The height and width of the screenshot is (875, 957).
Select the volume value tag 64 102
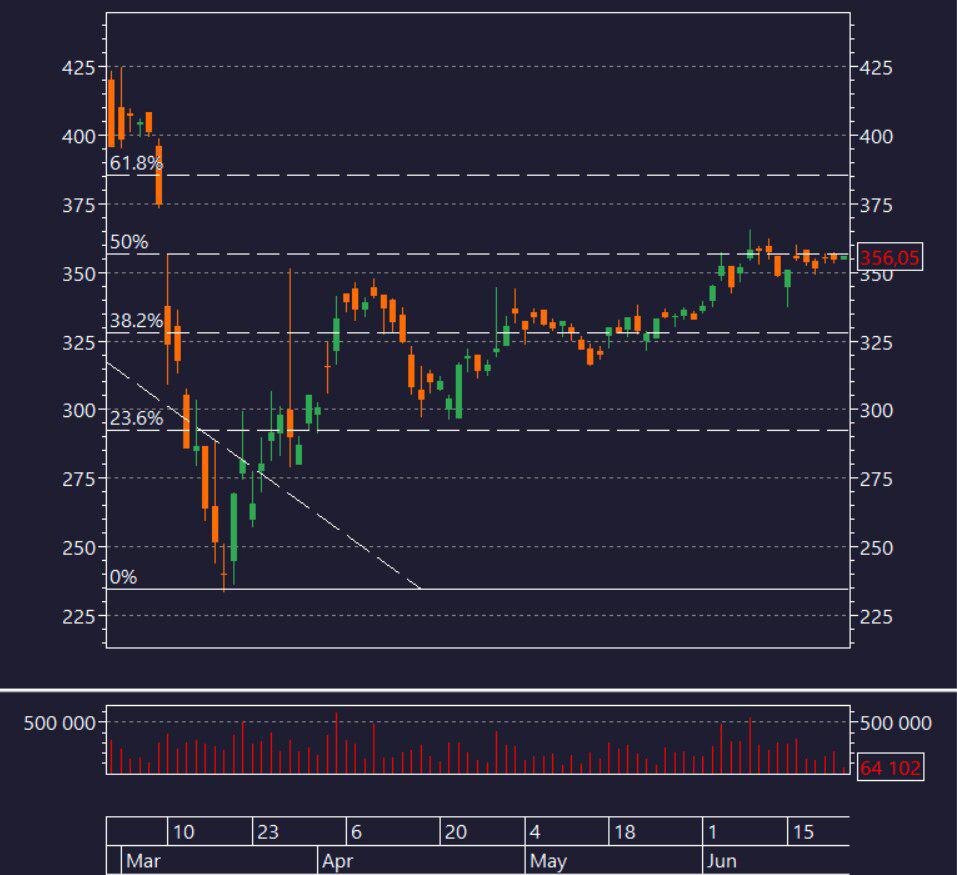pos(890,767)
